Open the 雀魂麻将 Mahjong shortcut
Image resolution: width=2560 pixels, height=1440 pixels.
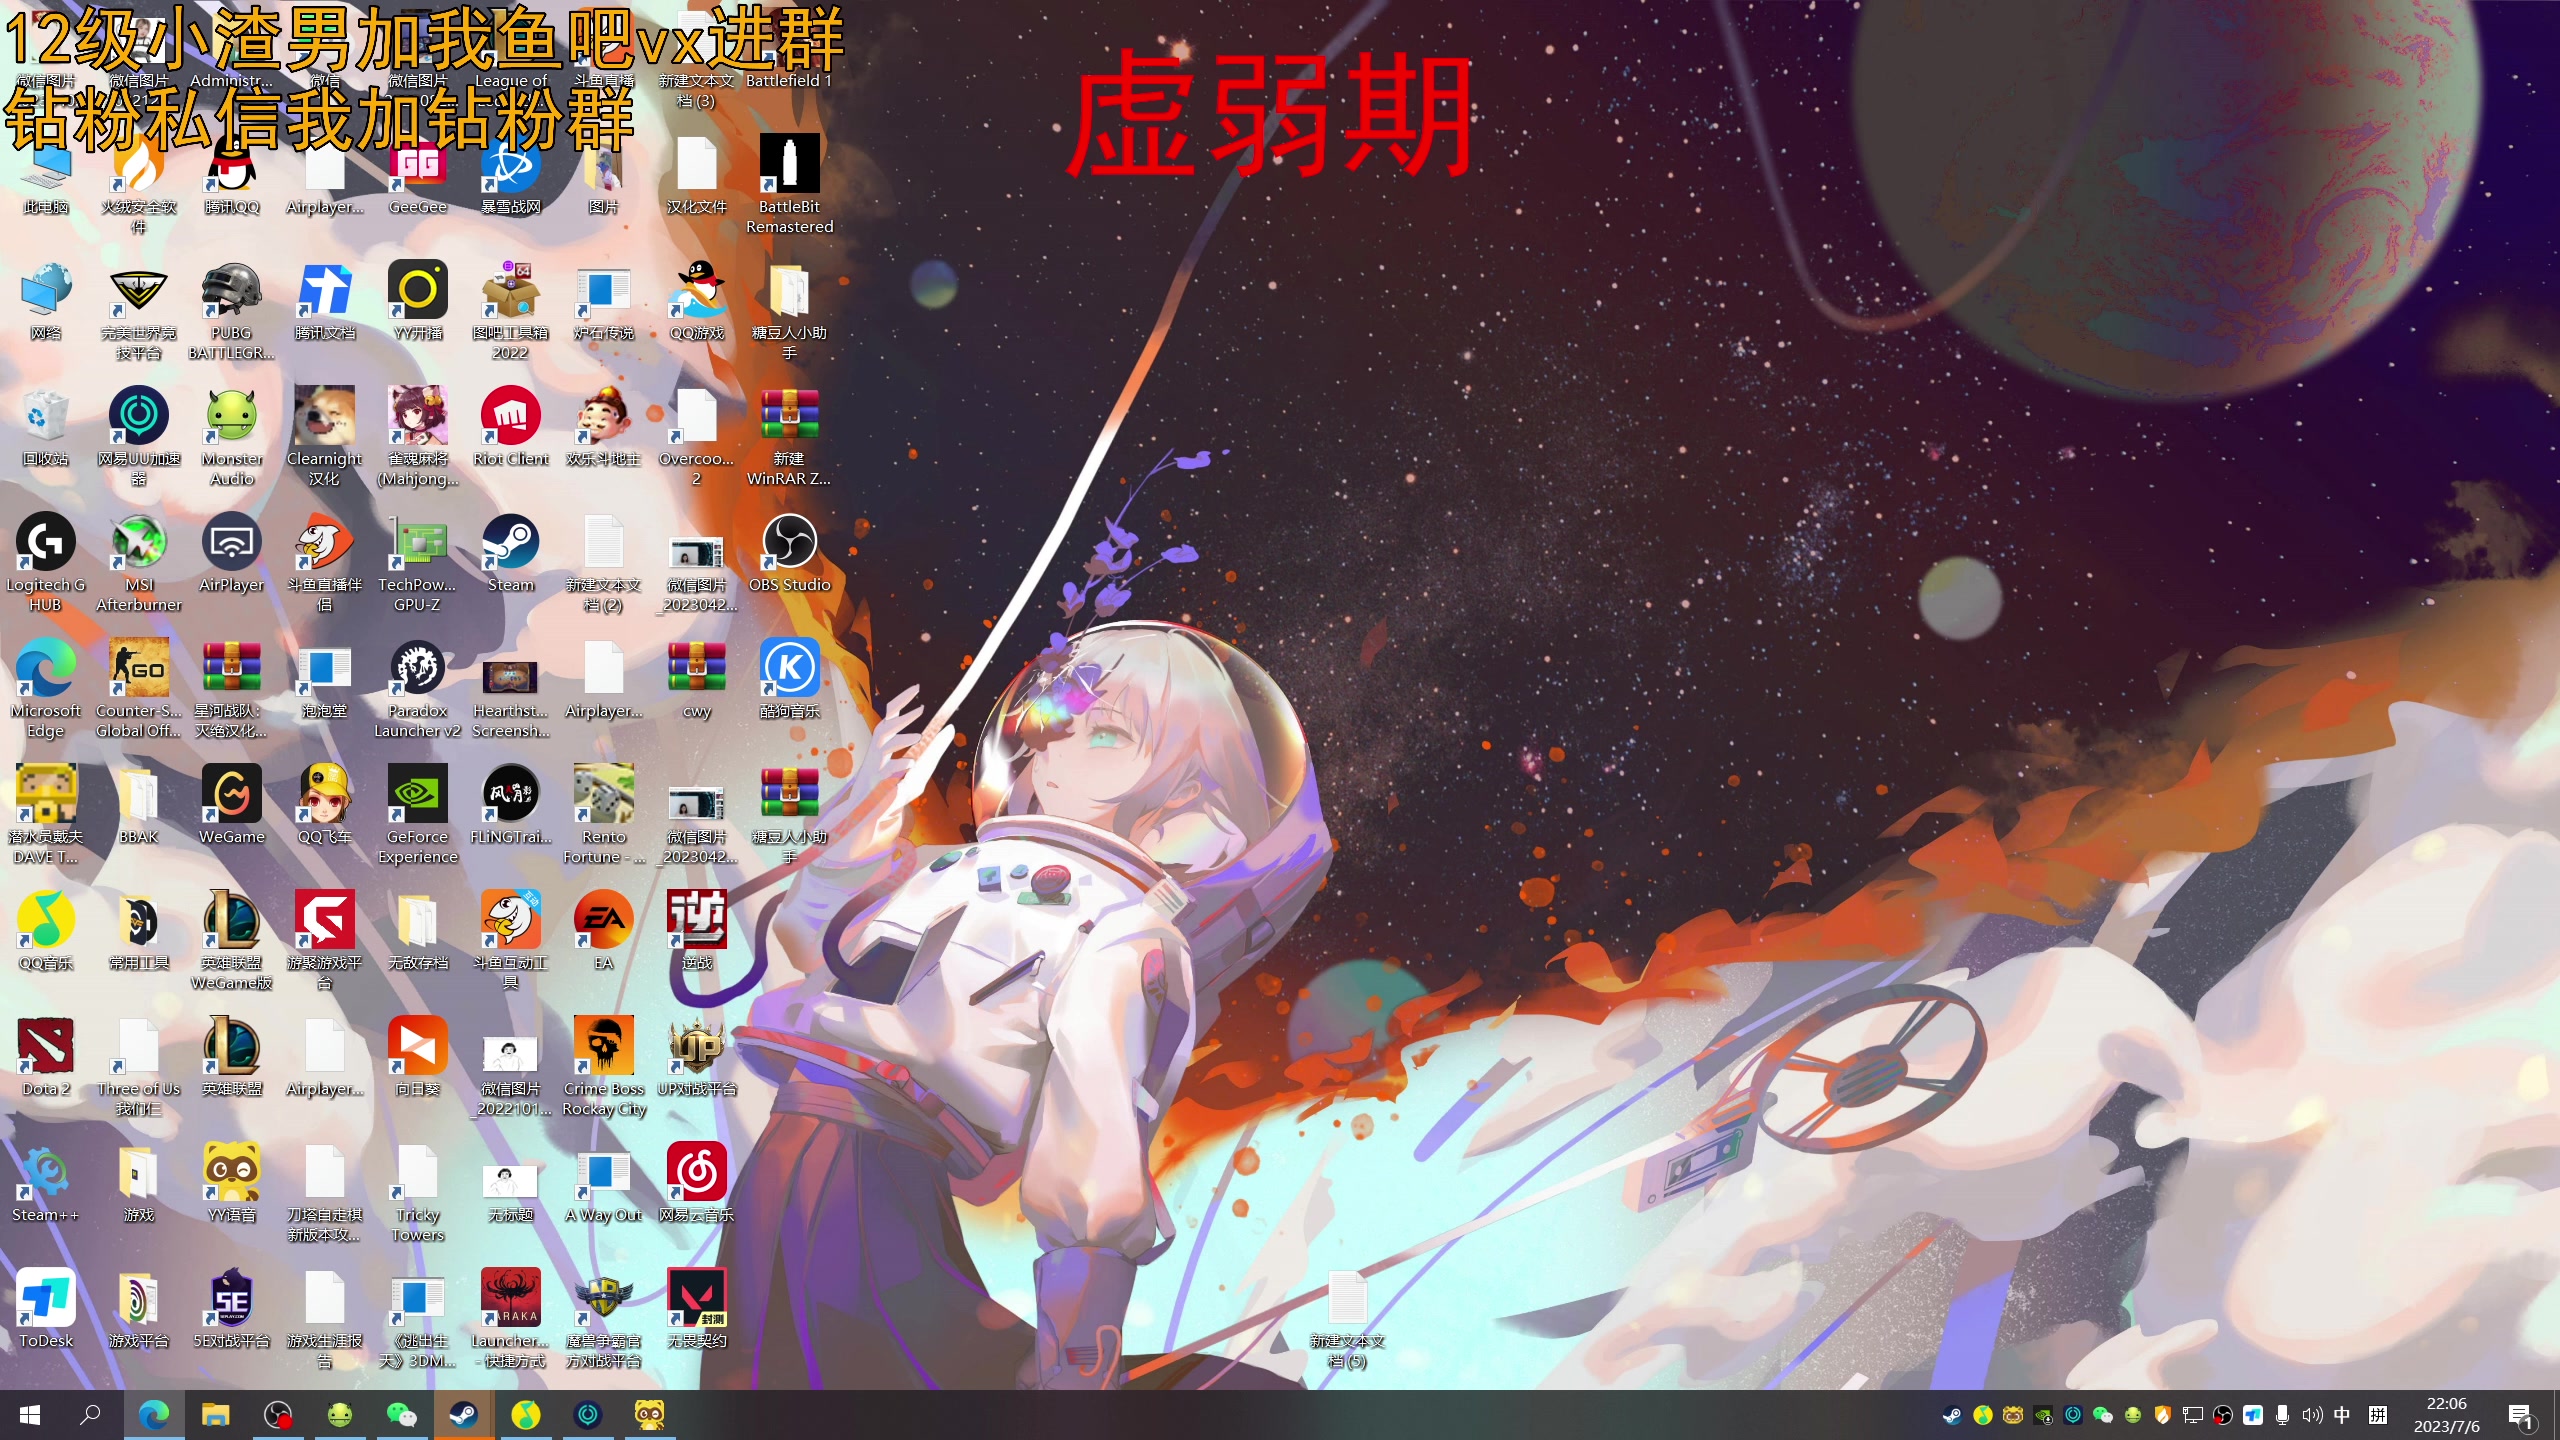[x=418, y=437]
